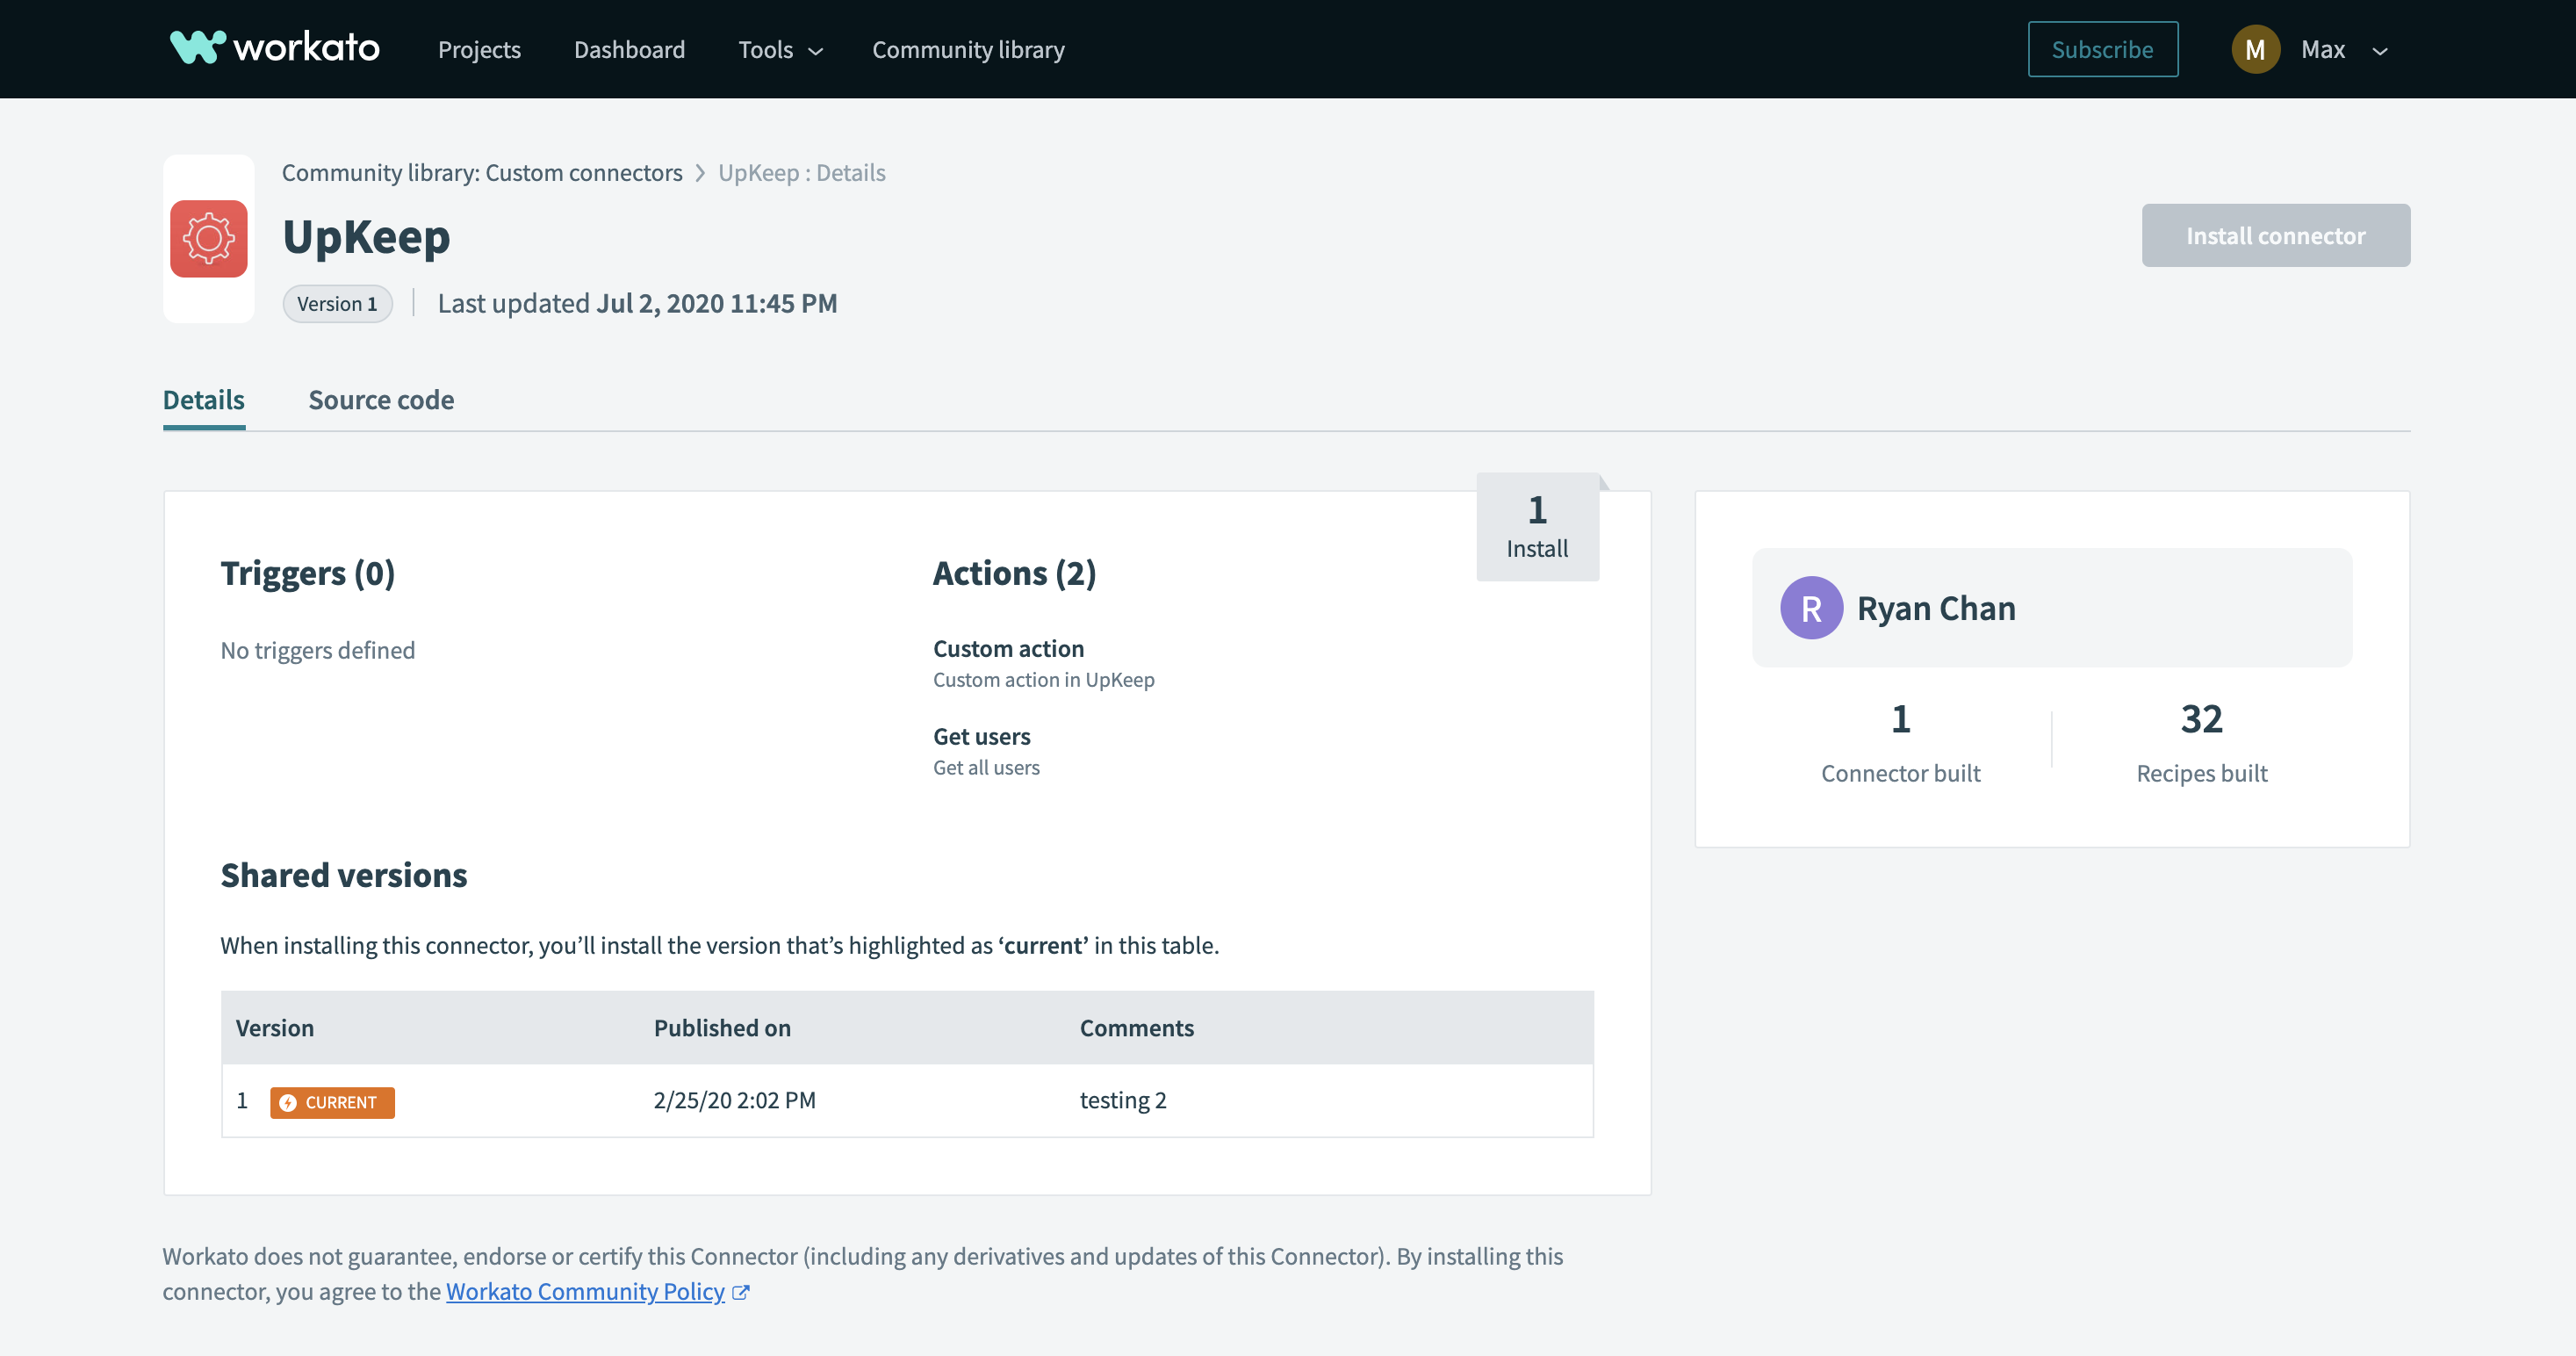
Task: Click the Subscribe button
Action: click(2102, 49)
